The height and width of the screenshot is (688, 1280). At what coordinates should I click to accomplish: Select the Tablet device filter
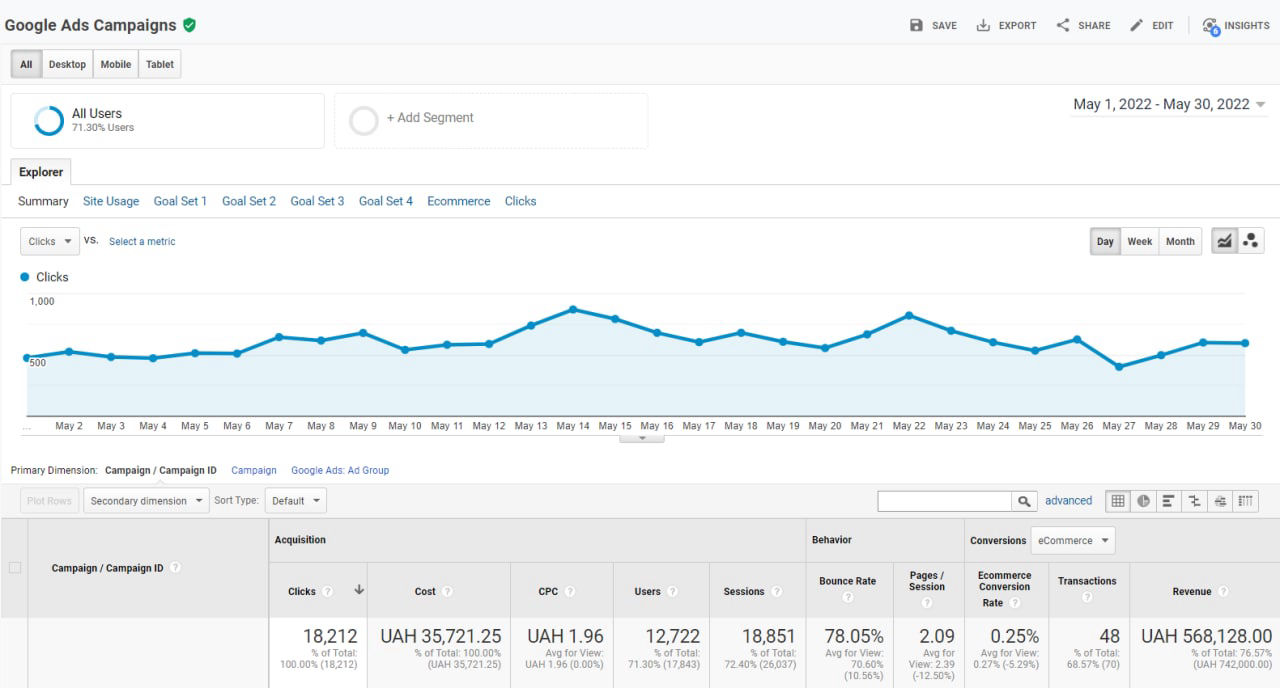click(160, 64)
